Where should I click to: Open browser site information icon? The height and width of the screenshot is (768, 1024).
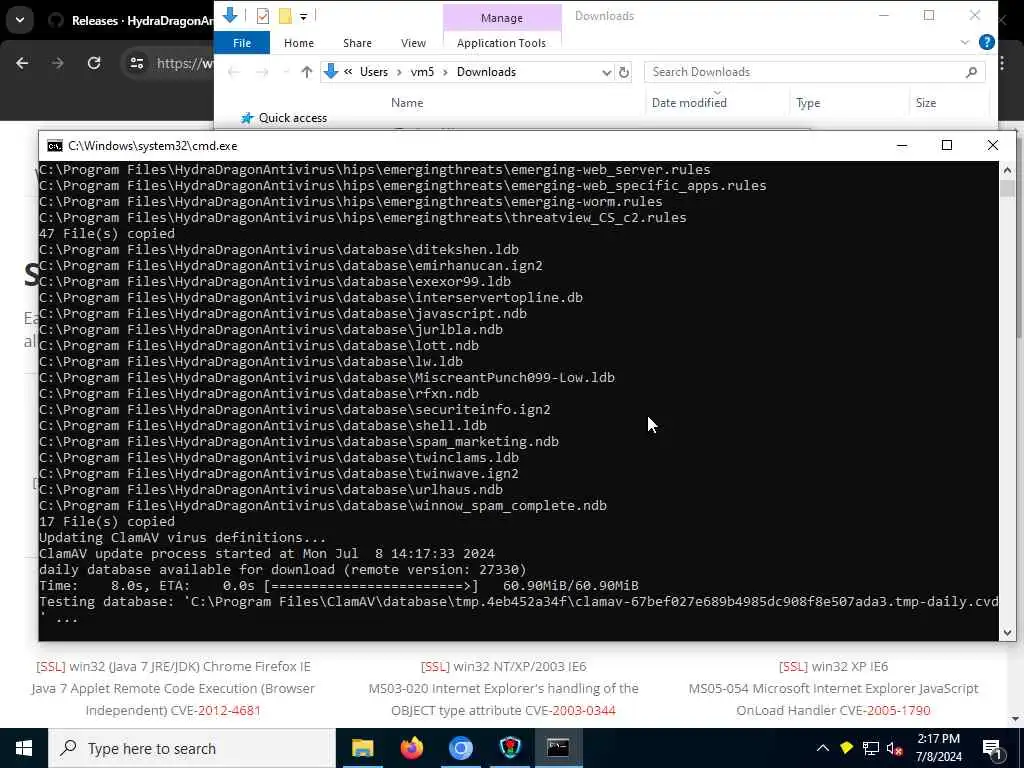click(x=136, y=63)
